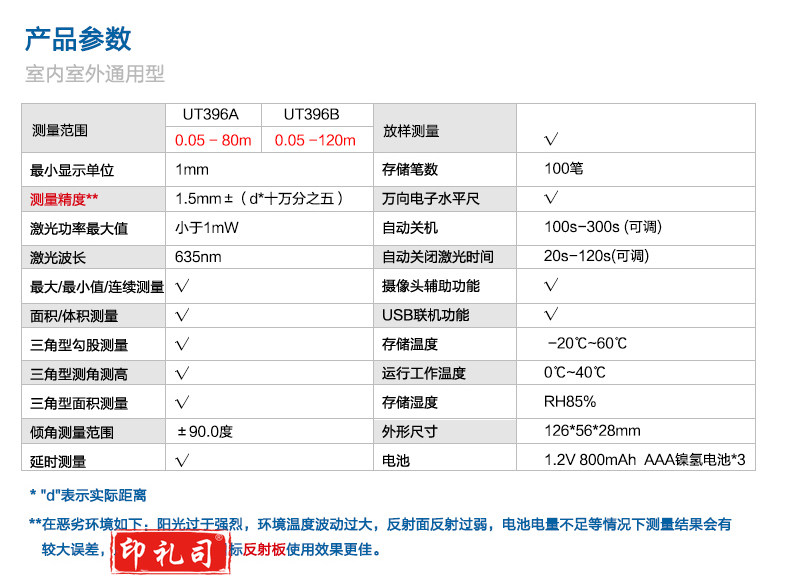
Task: Click the checkmark beside 延时测量
Action: pos(183,461)
